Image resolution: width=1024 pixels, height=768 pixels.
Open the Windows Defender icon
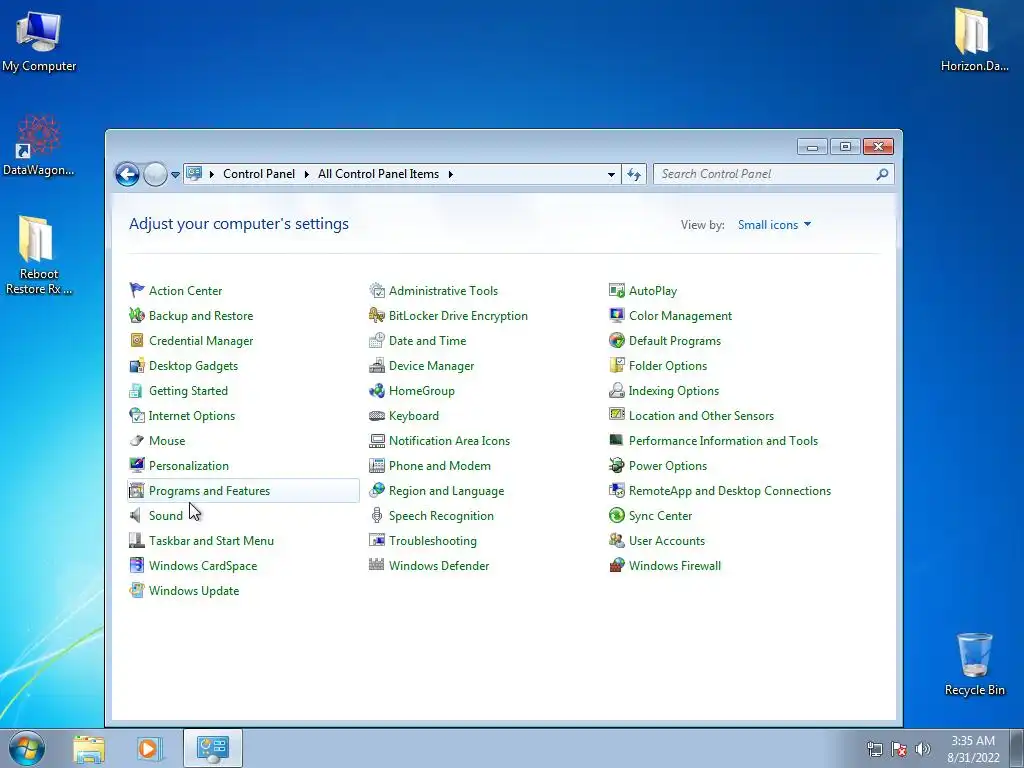click(377, 566)
